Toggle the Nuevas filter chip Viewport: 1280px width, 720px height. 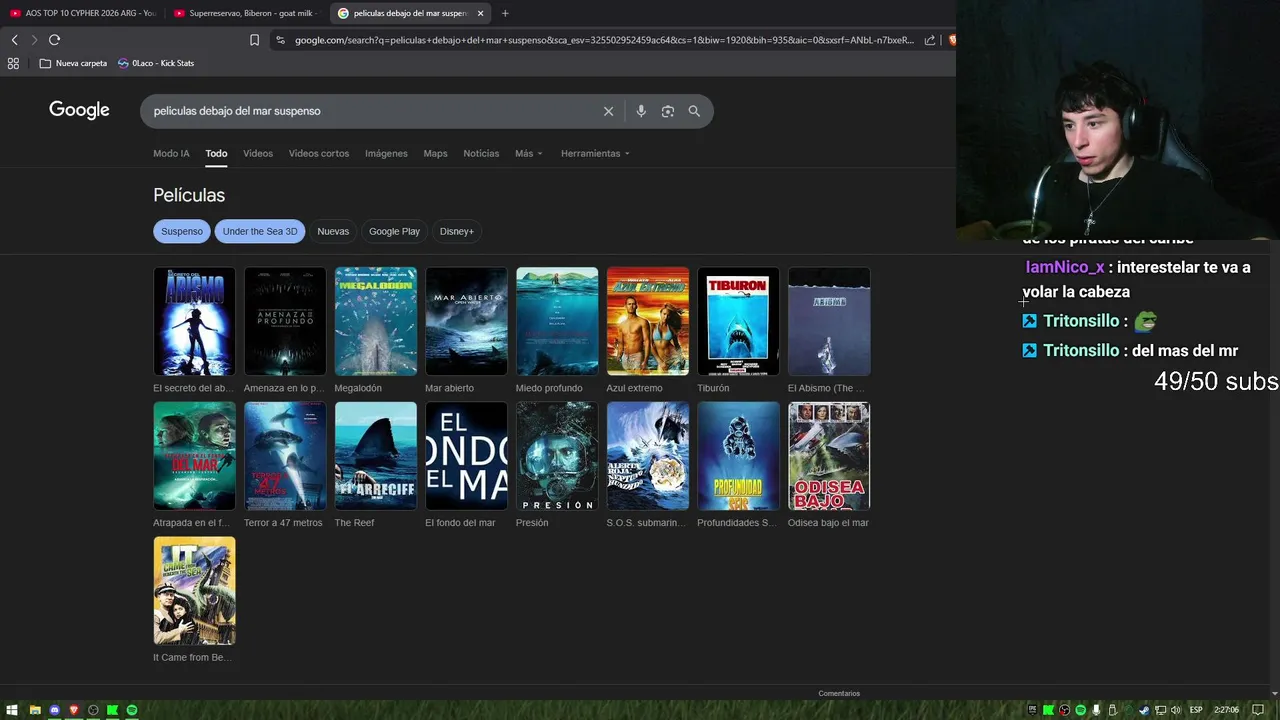click(333, 231)
